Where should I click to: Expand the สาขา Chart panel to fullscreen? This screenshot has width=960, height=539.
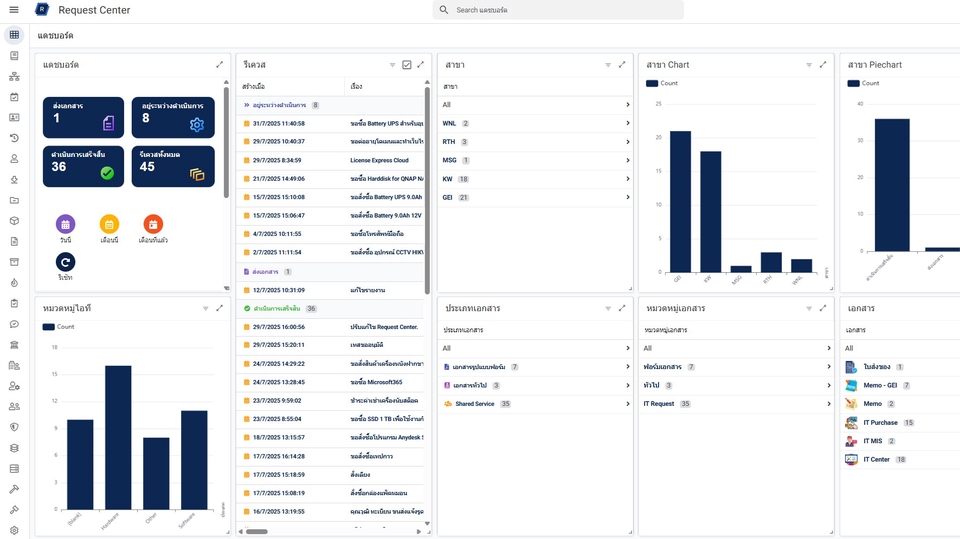823,65
